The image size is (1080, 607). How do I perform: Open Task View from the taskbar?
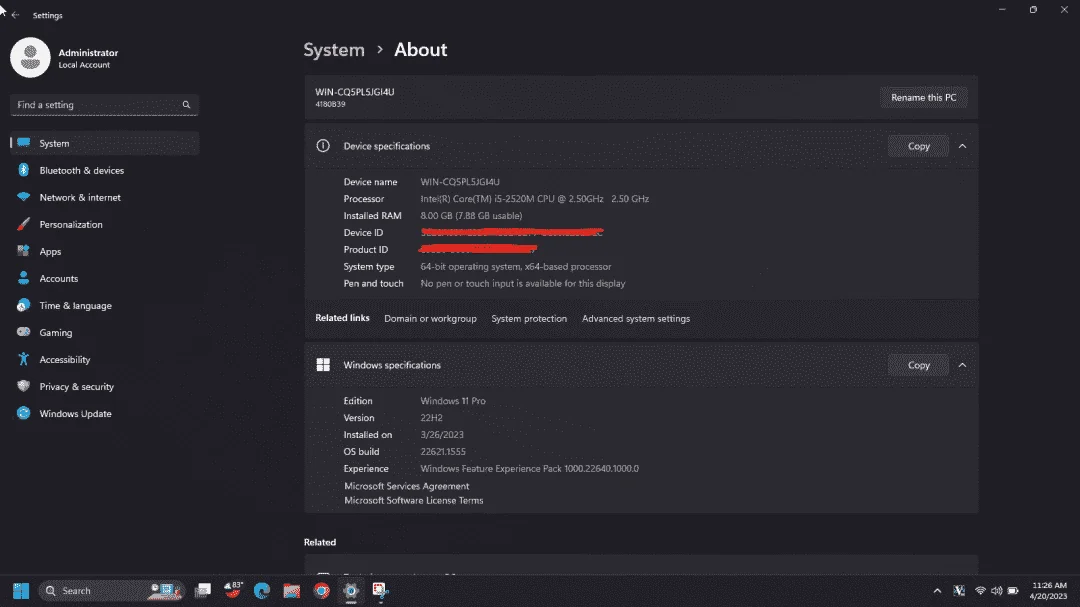tap(202, 590)
